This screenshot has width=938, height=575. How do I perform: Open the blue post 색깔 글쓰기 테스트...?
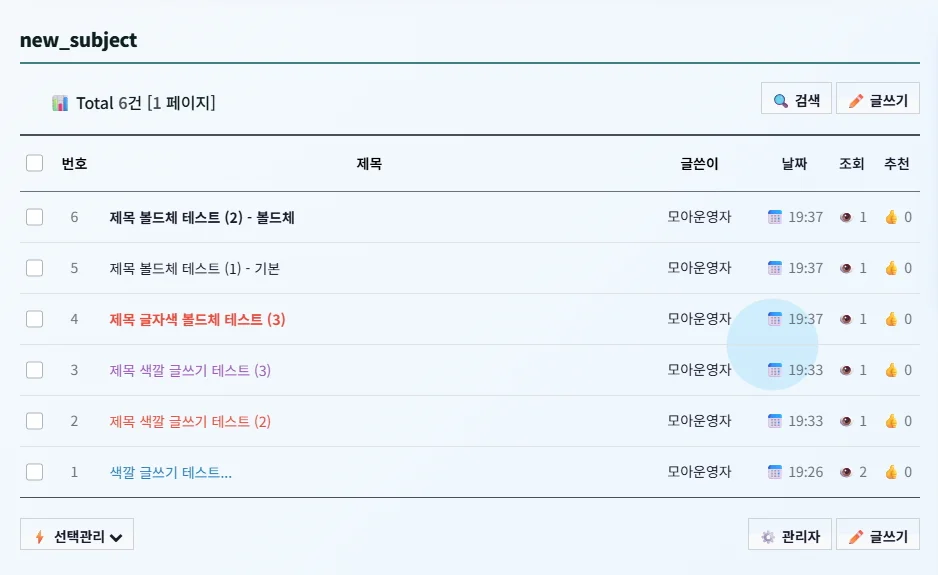point(170,473)
